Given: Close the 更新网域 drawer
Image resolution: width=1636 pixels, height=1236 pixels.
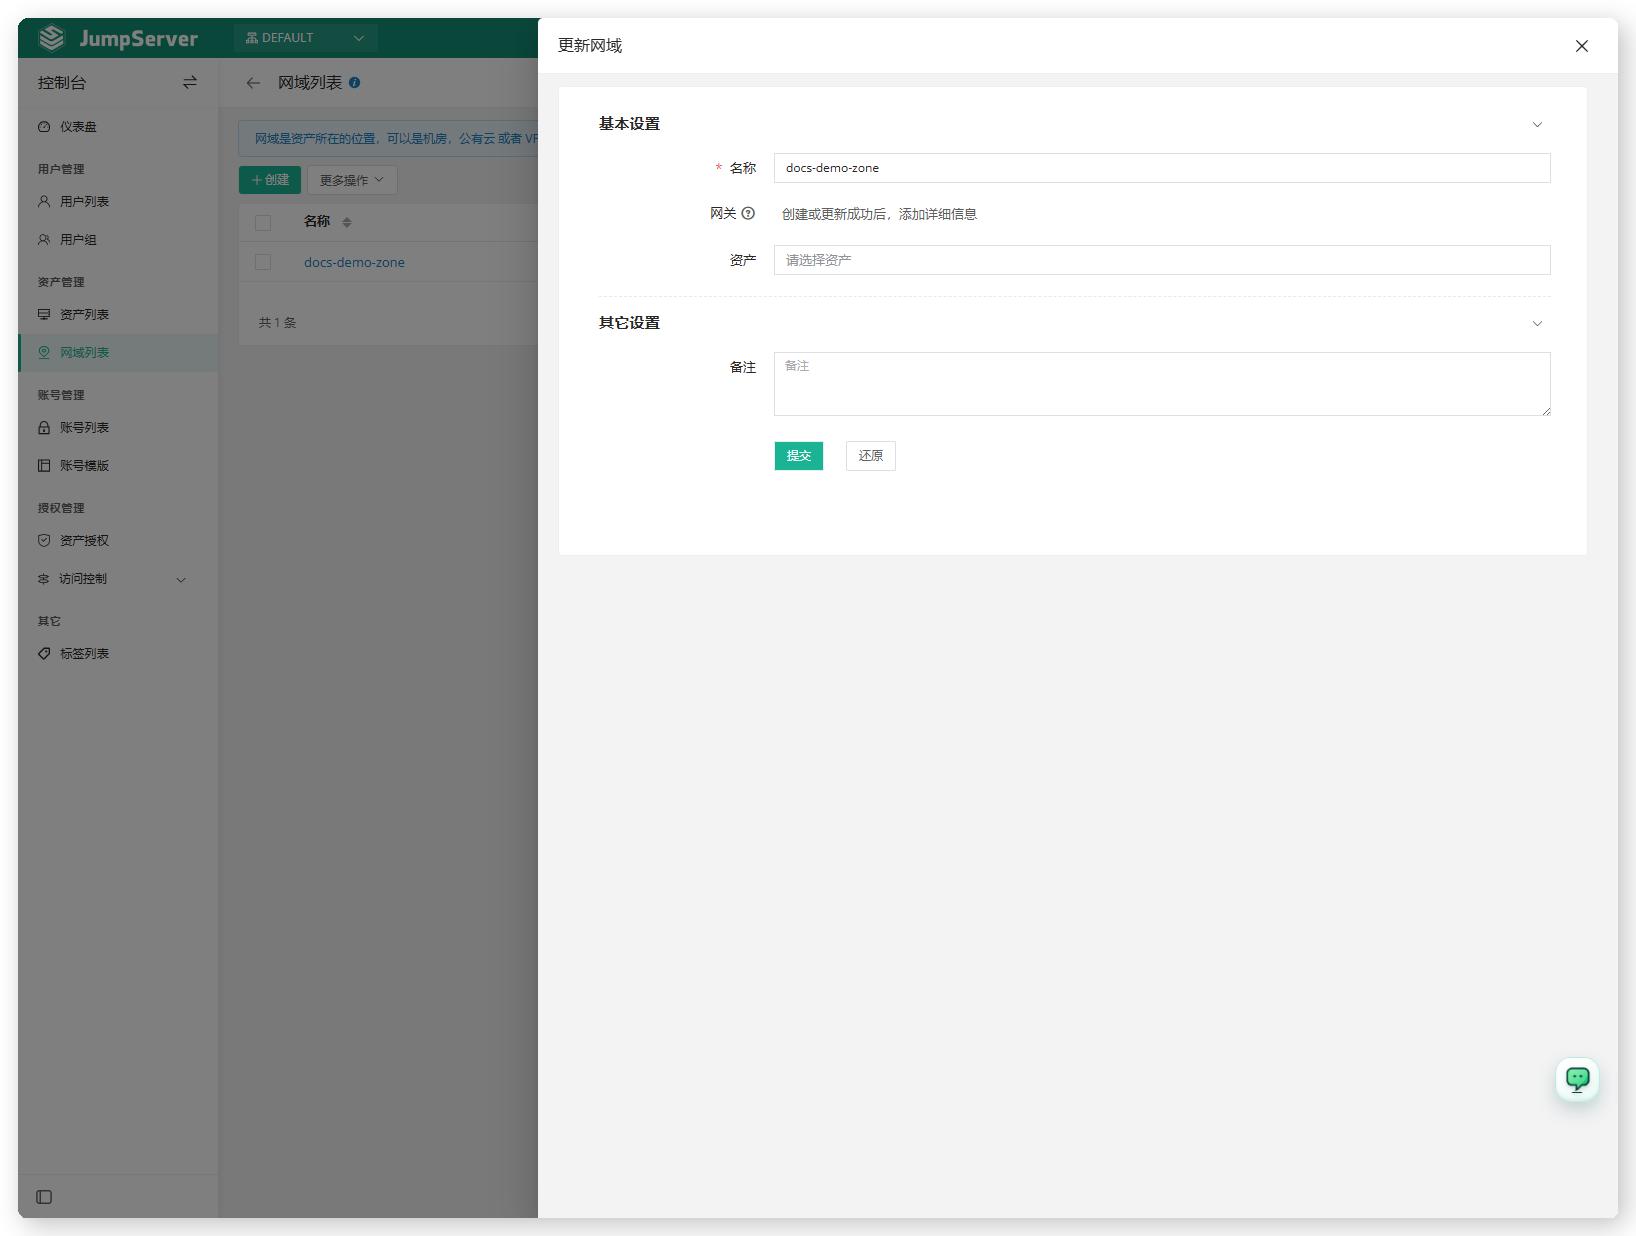Looking at the screenshot, I should 1582,46.
